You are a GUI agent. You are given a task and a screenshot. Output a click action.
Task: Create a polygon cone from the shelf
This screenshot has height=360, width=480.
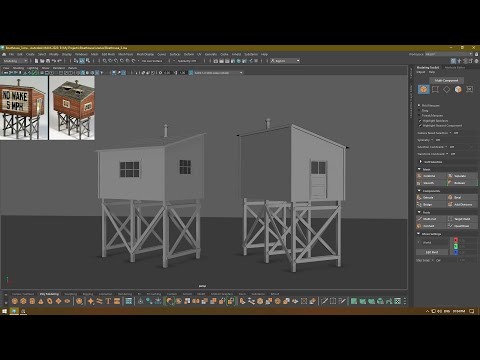[x=41, y=301]
